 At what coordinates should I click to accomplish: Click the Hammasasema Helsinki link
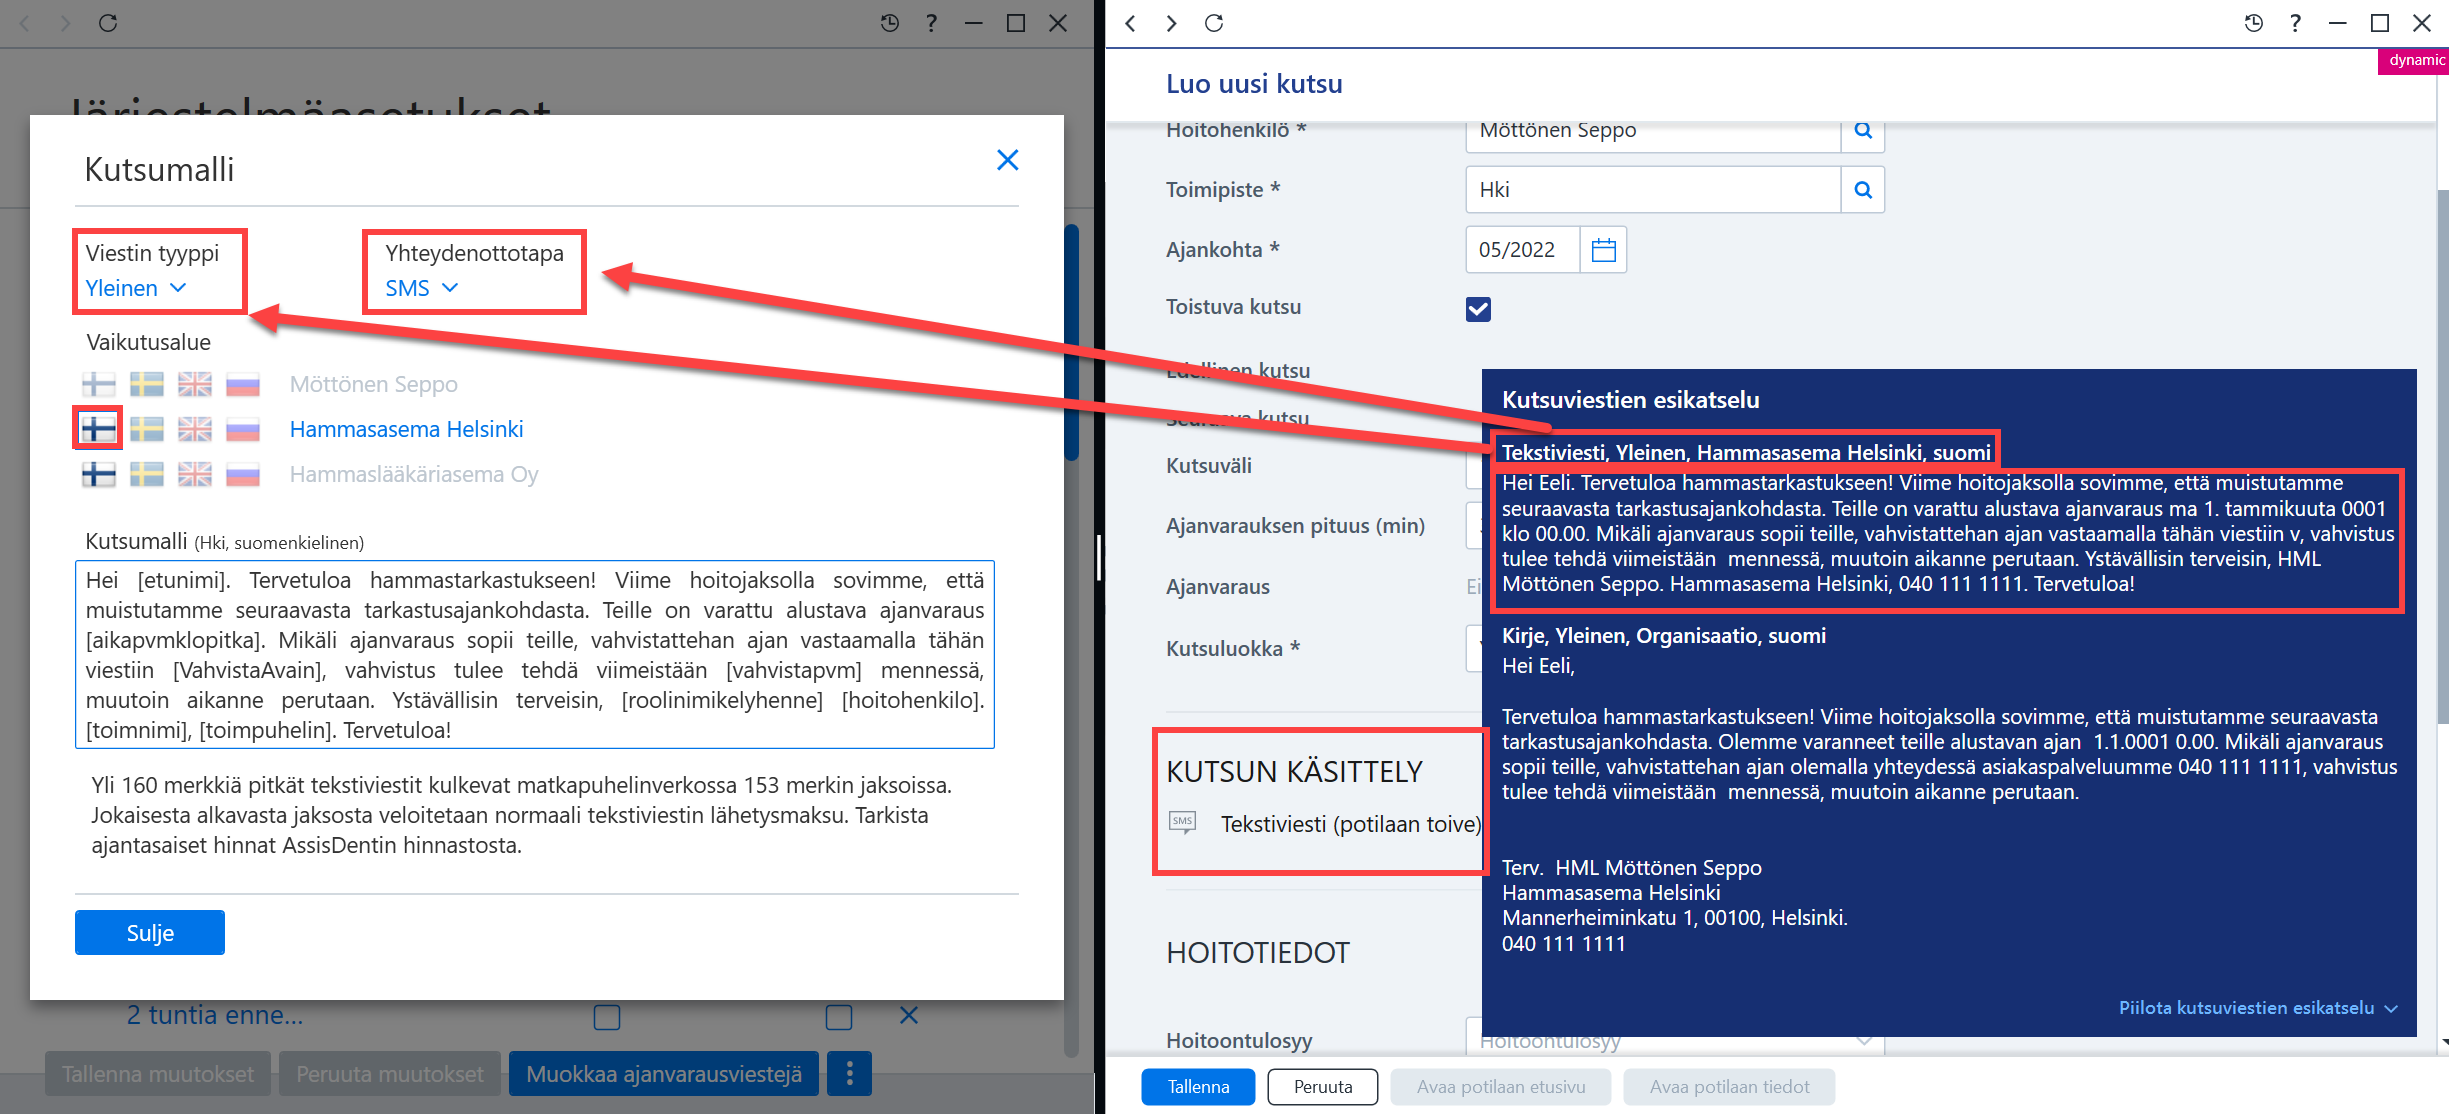tap(407, 429)
